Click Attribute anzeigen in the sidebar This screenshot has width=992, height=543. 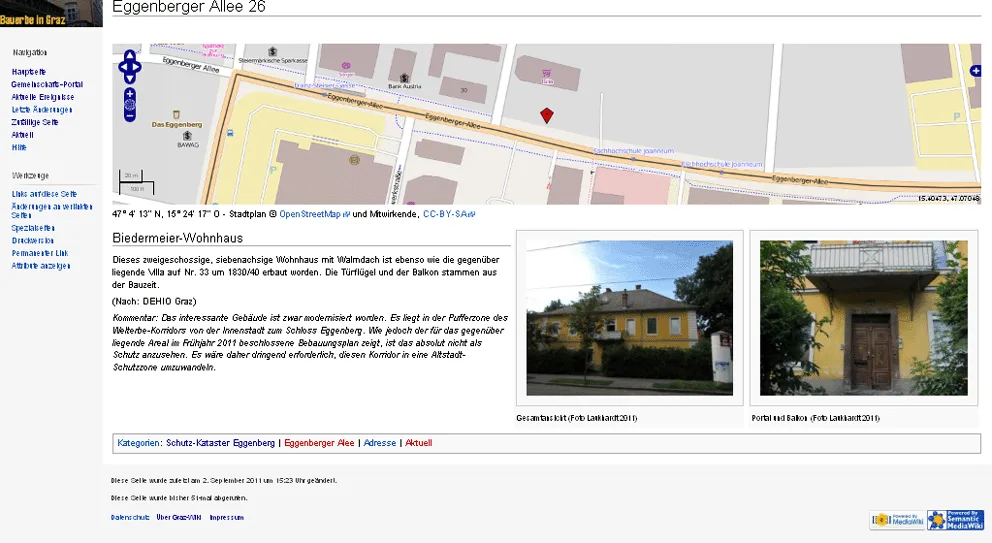[x=40, y=266]
